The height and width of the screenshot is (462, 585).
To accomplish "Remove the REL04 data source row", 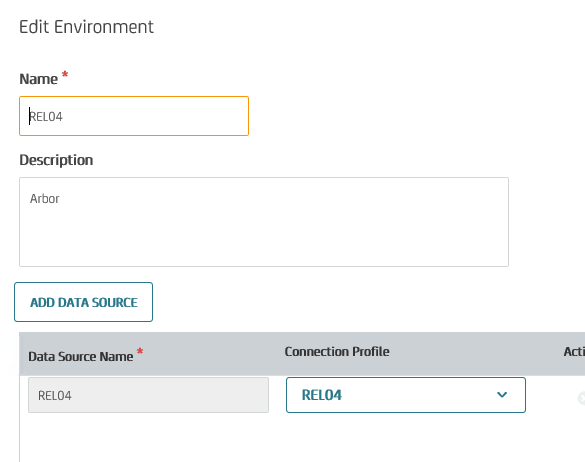I will [x=581, y=398].
